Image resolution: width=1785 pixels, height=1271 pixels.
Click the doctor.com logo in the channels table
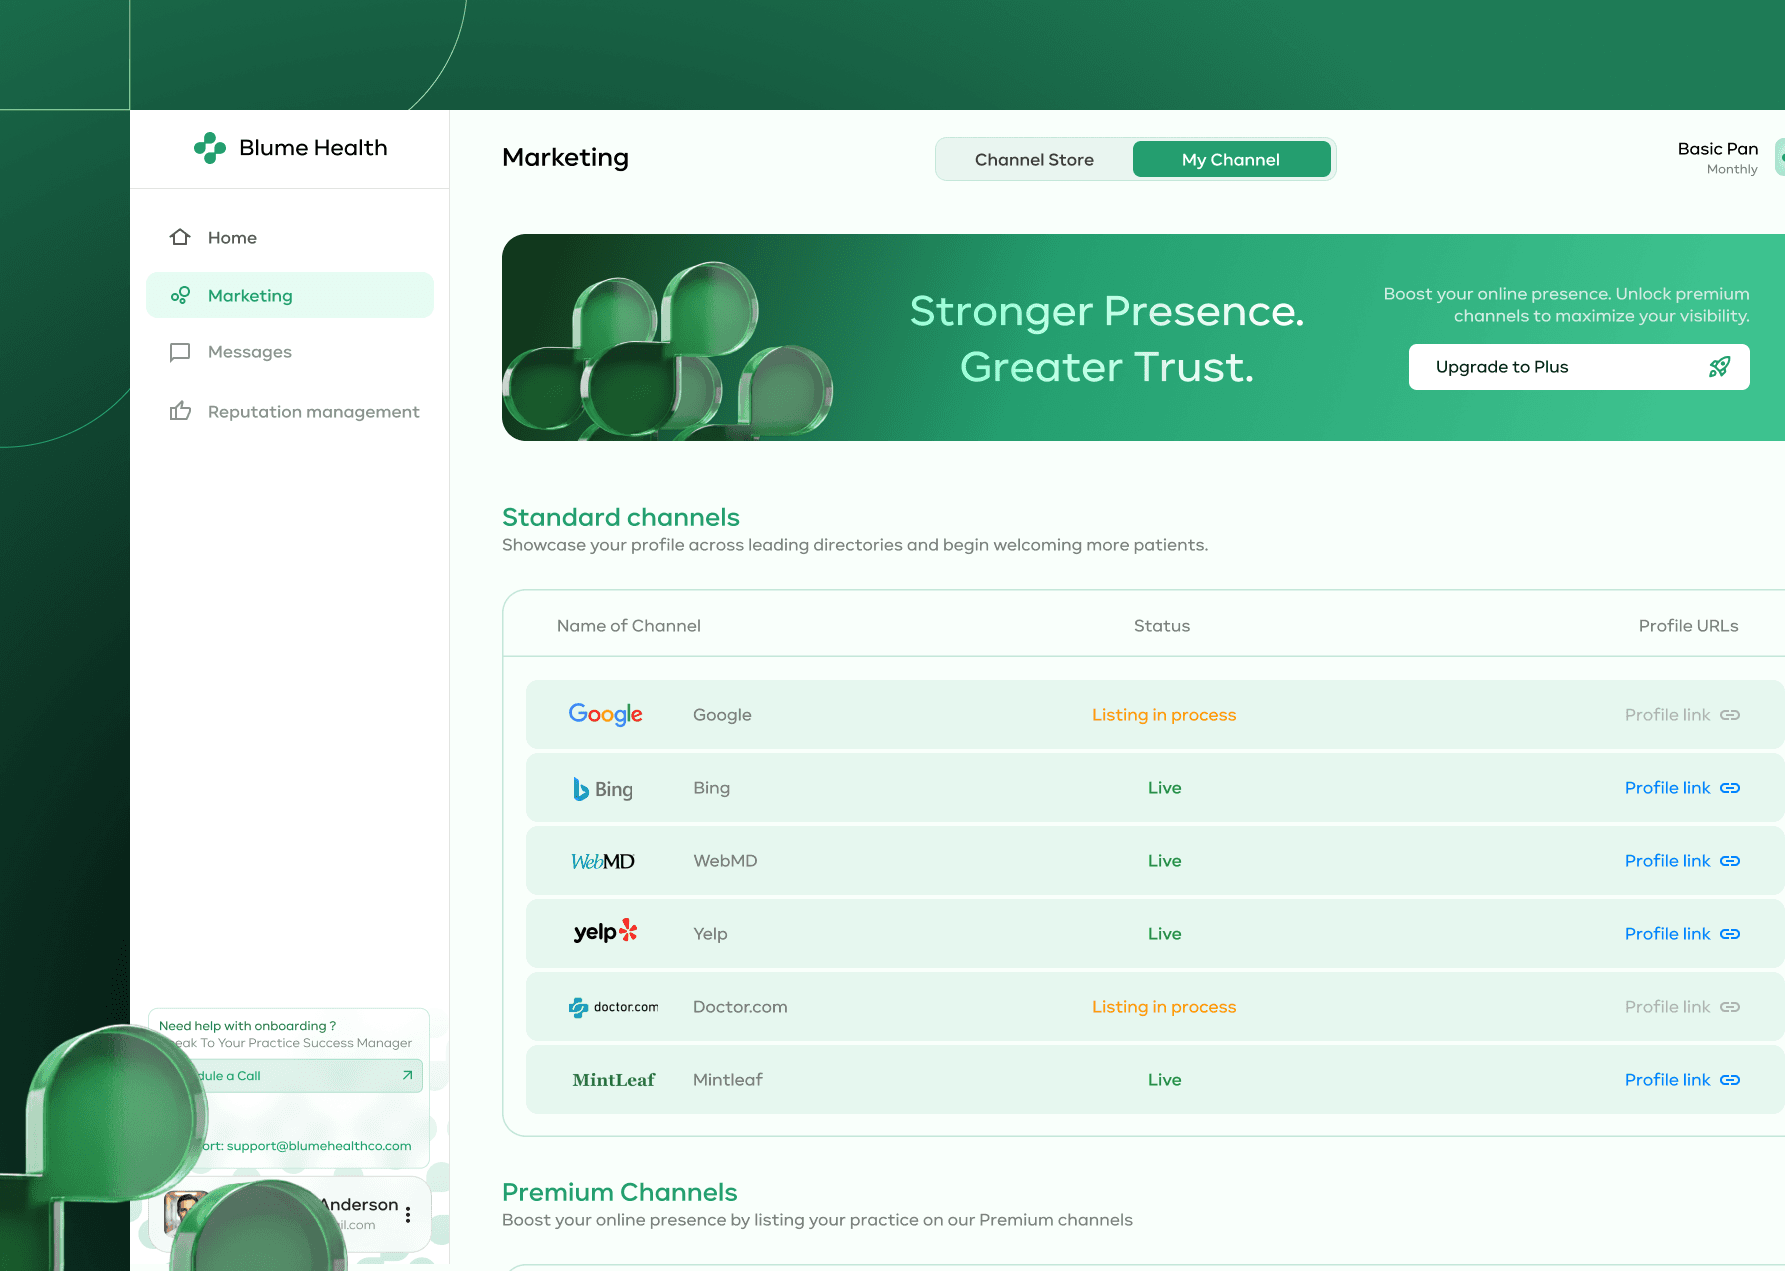614,1007
